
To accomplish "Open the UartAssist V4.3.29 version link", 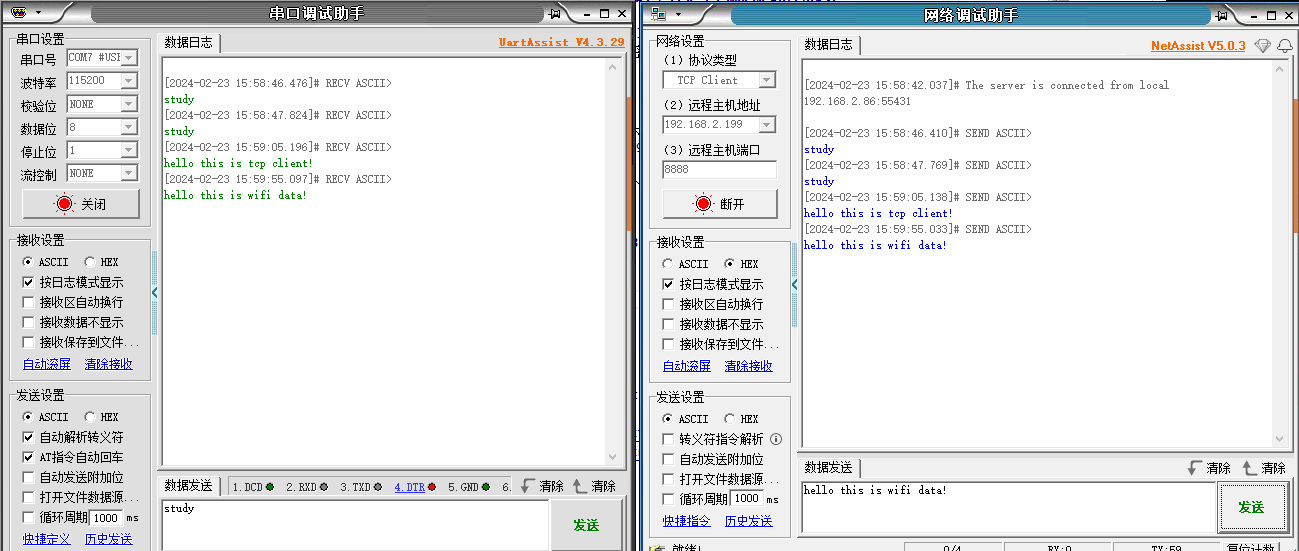I will click(561, 43).
